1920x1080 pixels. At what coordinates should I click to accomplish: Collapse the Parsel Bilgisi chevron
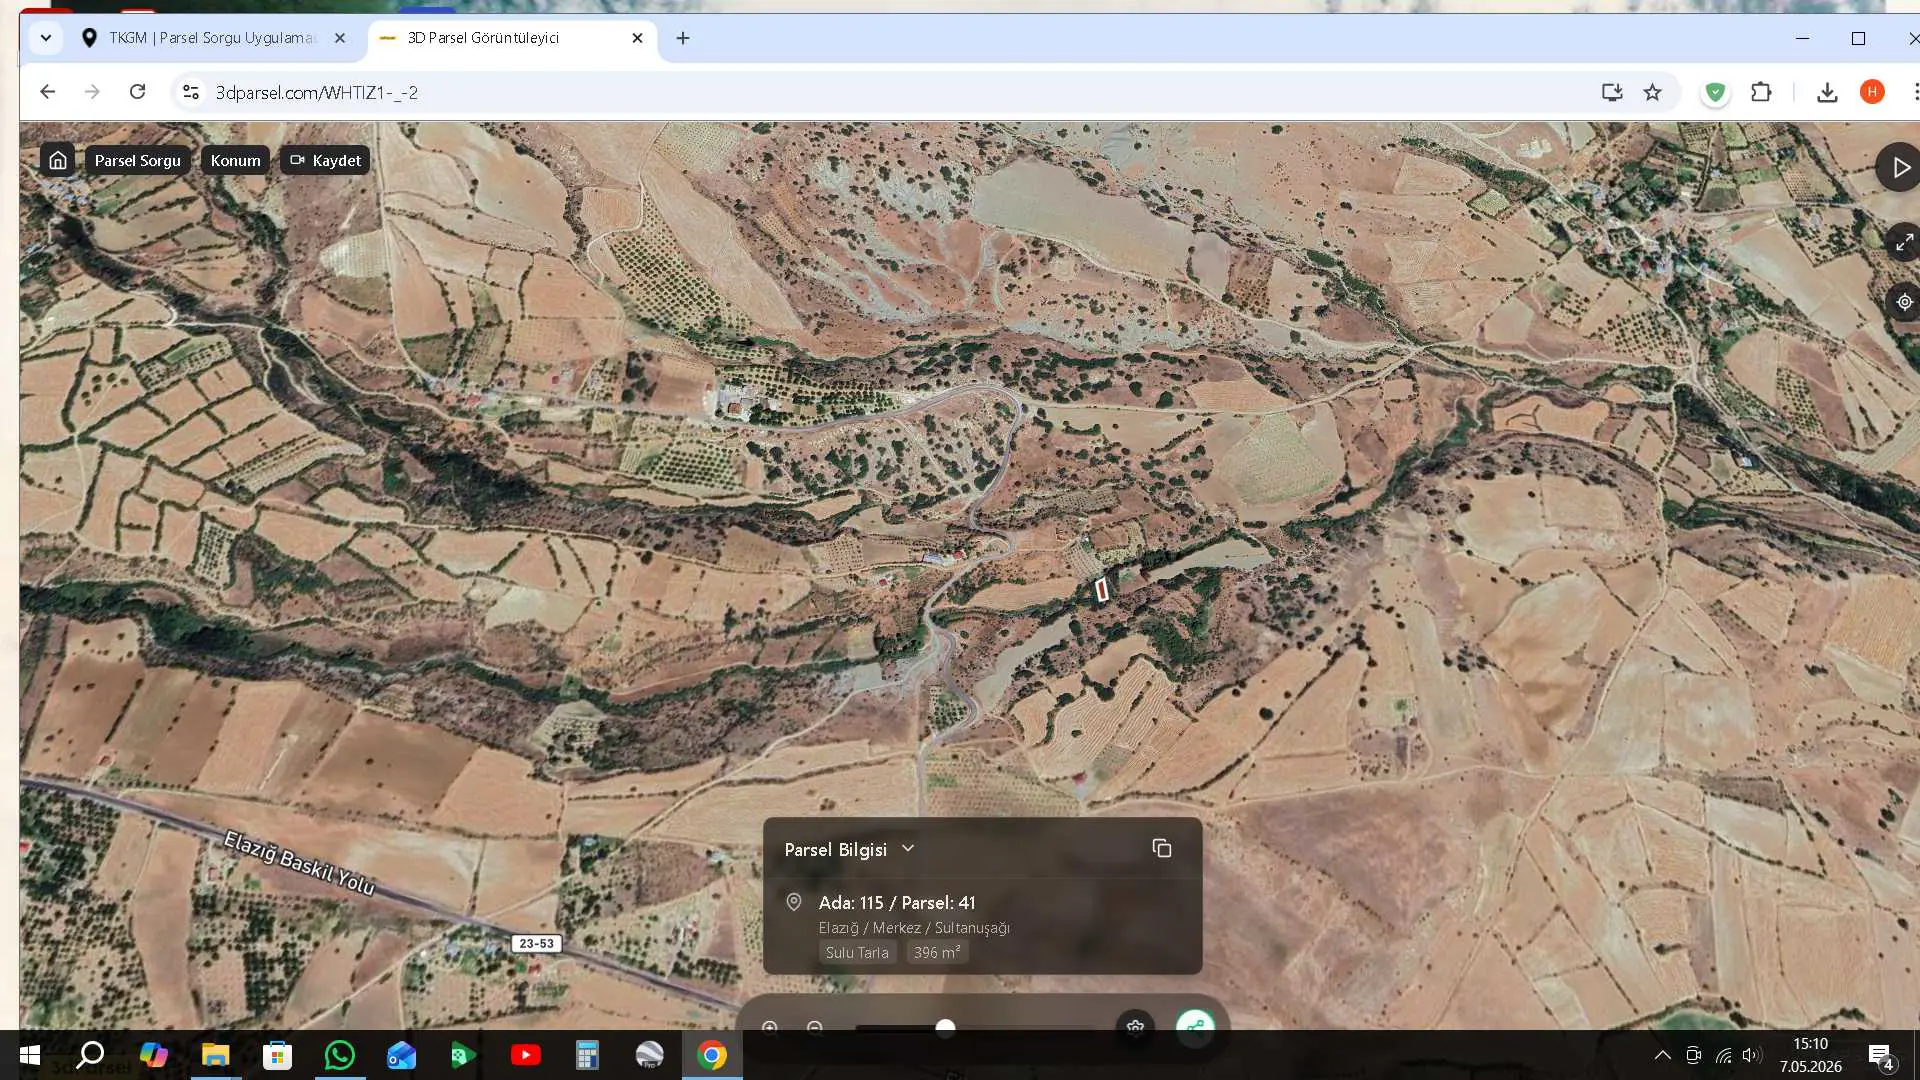[x=908, y=849]
